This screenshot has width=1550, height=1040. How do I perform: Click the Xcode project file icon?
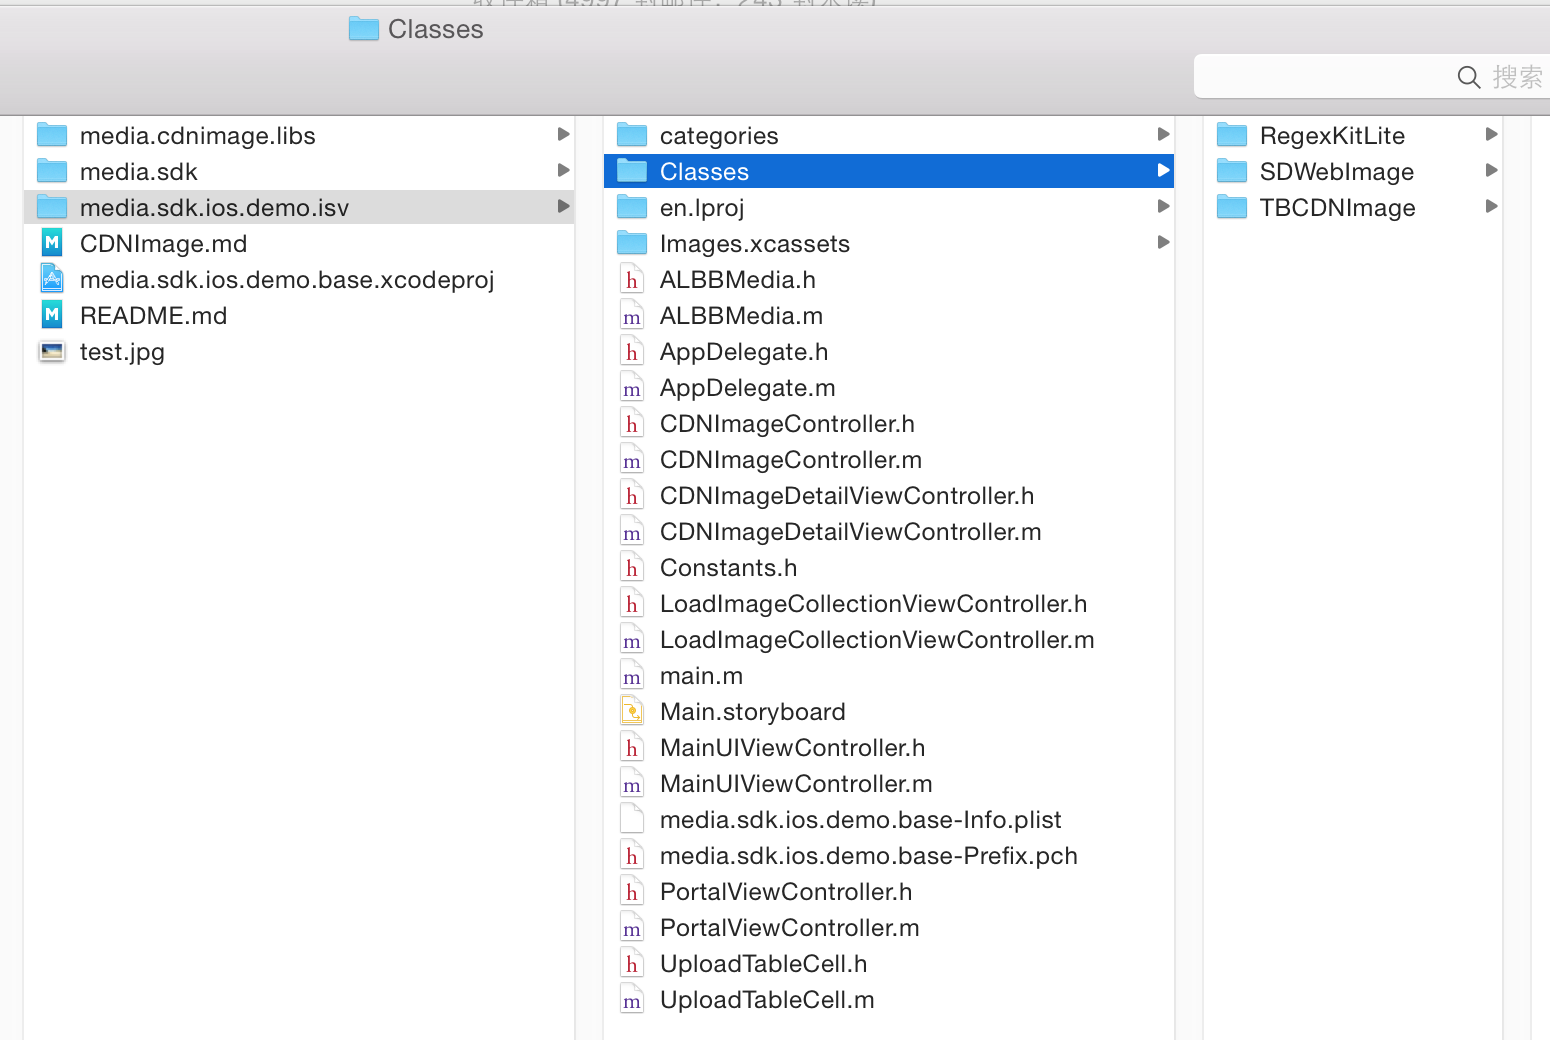[x=52, y=280]
